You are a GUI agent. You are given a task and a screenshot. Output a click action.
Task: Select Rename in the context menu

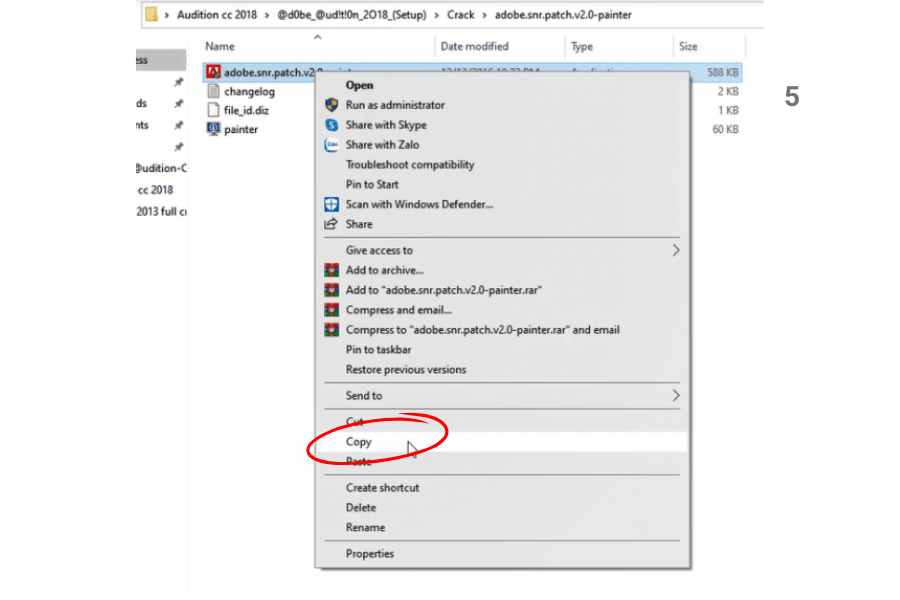coord(365,528)
